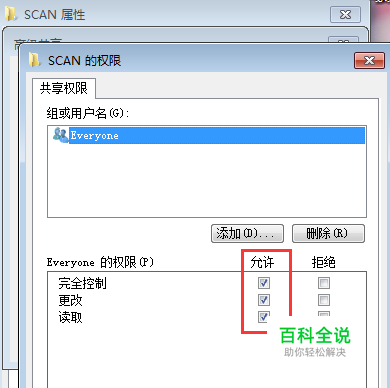Close the SCAN 属性 window
The image size is (390, 388).
345,15
